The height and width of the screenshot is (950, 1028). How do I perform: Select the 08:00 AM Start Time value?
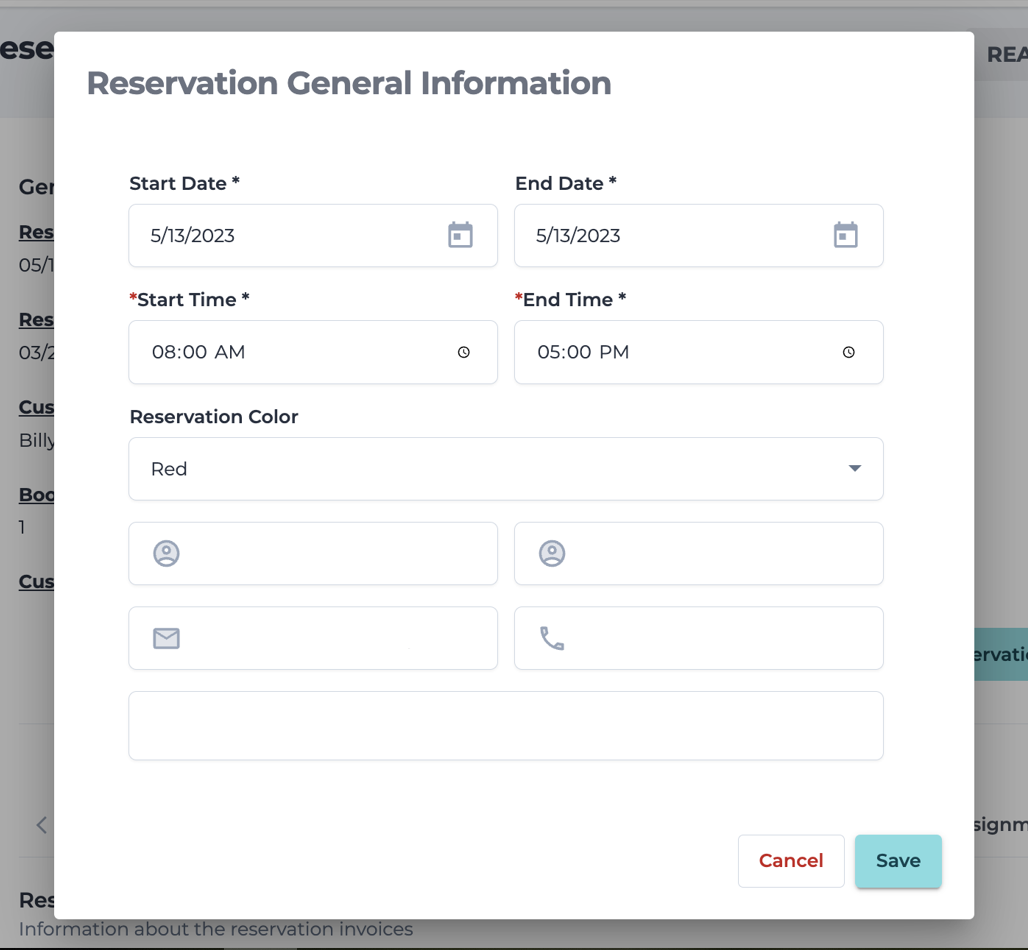[198, 352]
